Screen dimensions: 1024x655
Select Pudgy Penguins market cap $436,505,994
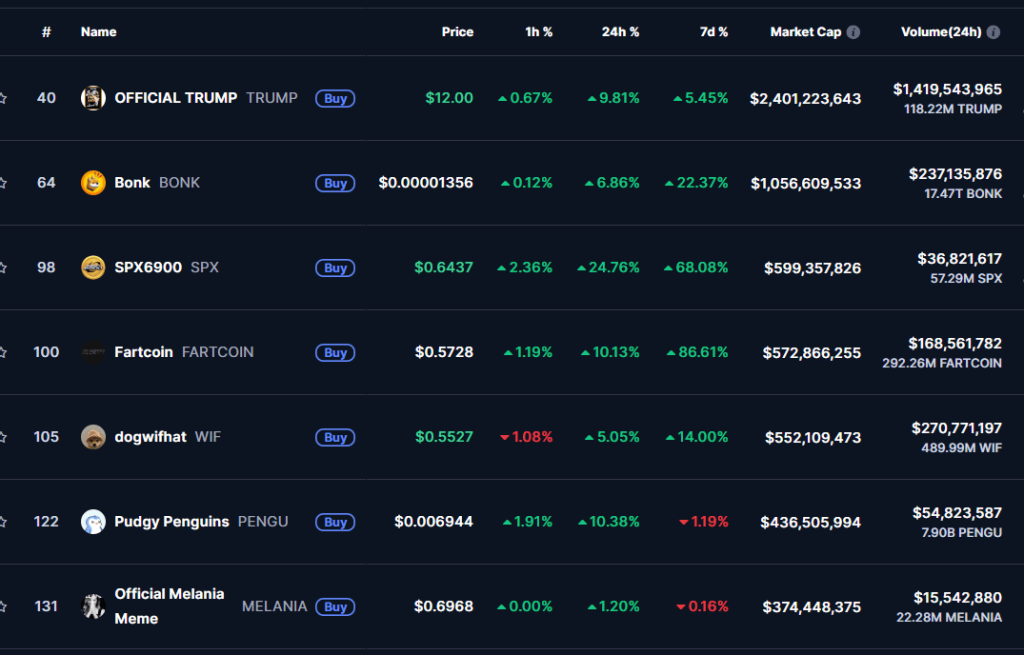pos(810,522)
